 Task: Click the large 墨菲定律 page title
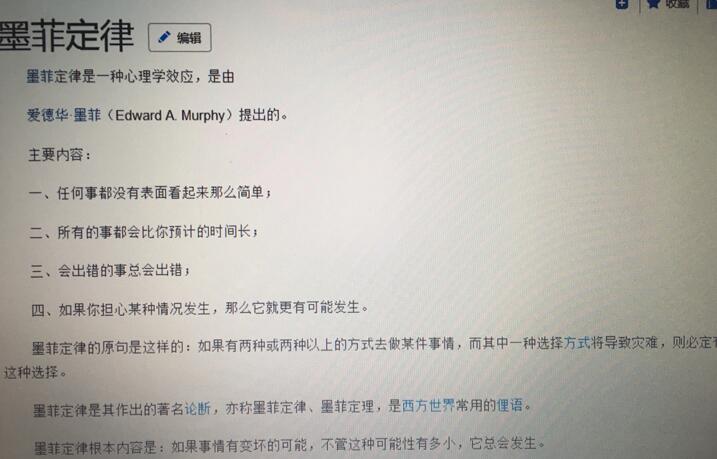pos(65,35)
